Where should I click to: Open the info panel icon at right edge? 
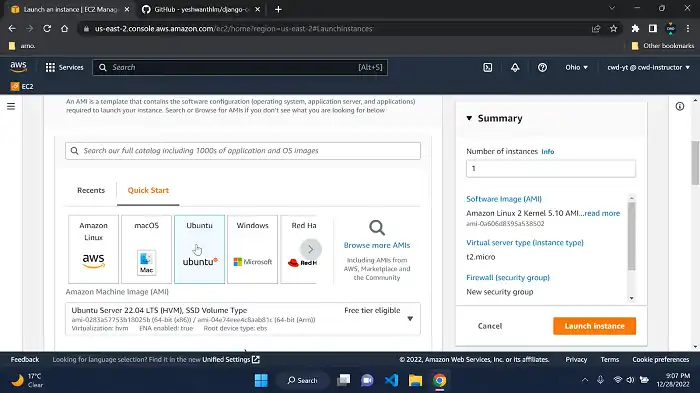tap(679, 106)
